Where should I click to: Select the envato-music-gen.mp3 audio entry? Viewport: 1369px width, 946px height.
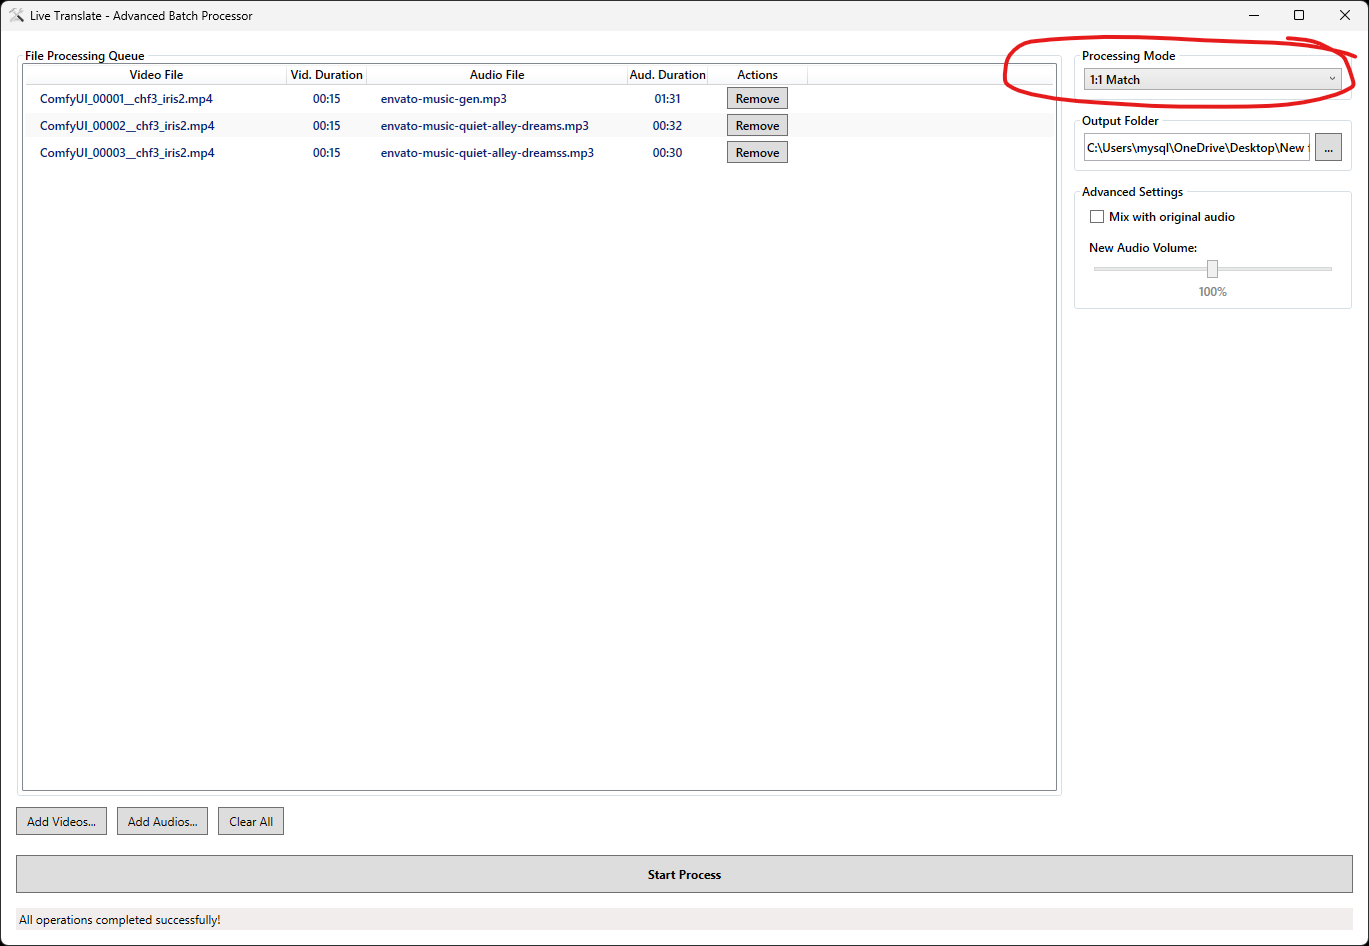[443, 99]
